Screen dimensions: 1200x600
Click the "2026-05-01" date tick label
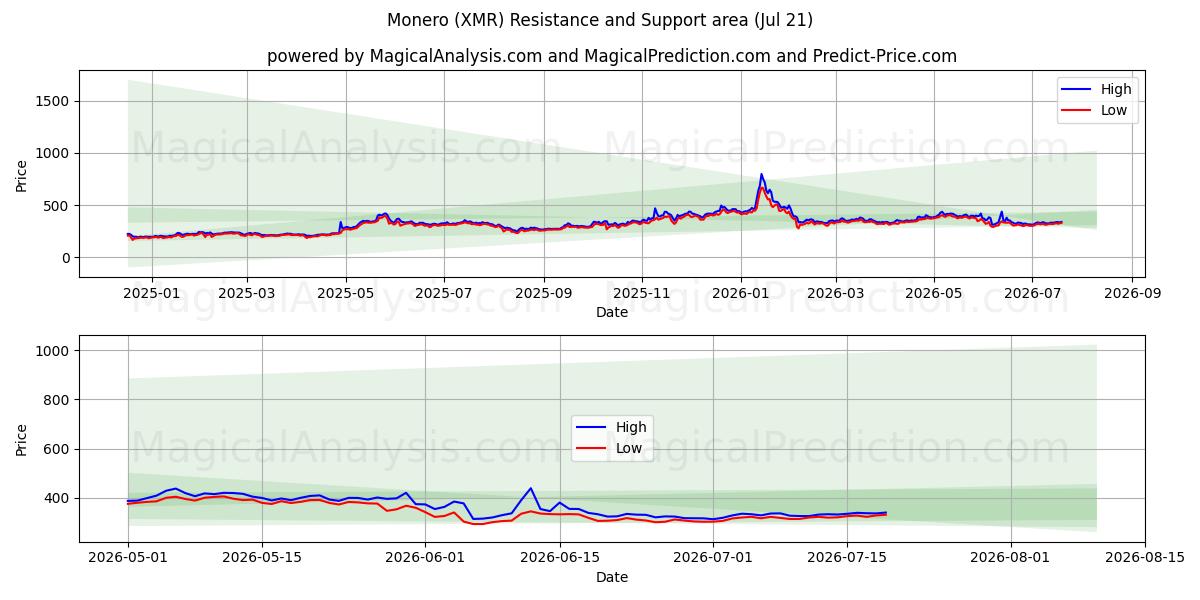coord(128,558)
